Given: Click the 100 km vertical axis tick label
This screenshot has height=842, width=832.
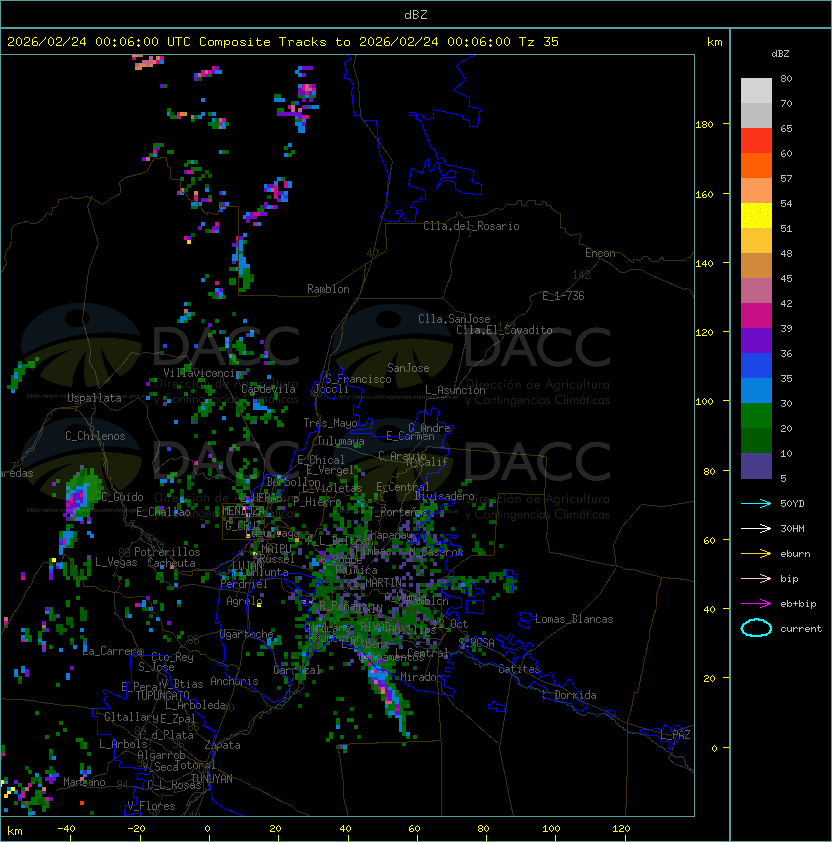Looking at the screenshot, I should coord(704,401).
